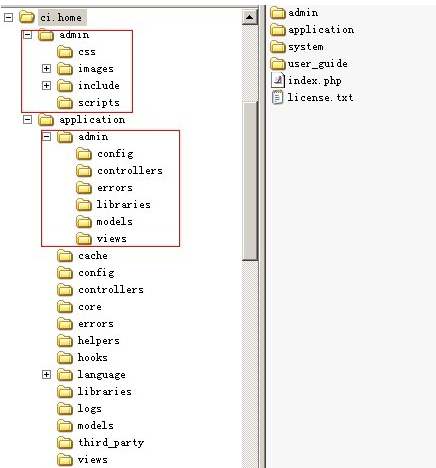Select the logs folder in tree
Image resolution: width=436 pixels, height=468 pixels.
click(x=79, y=409)
